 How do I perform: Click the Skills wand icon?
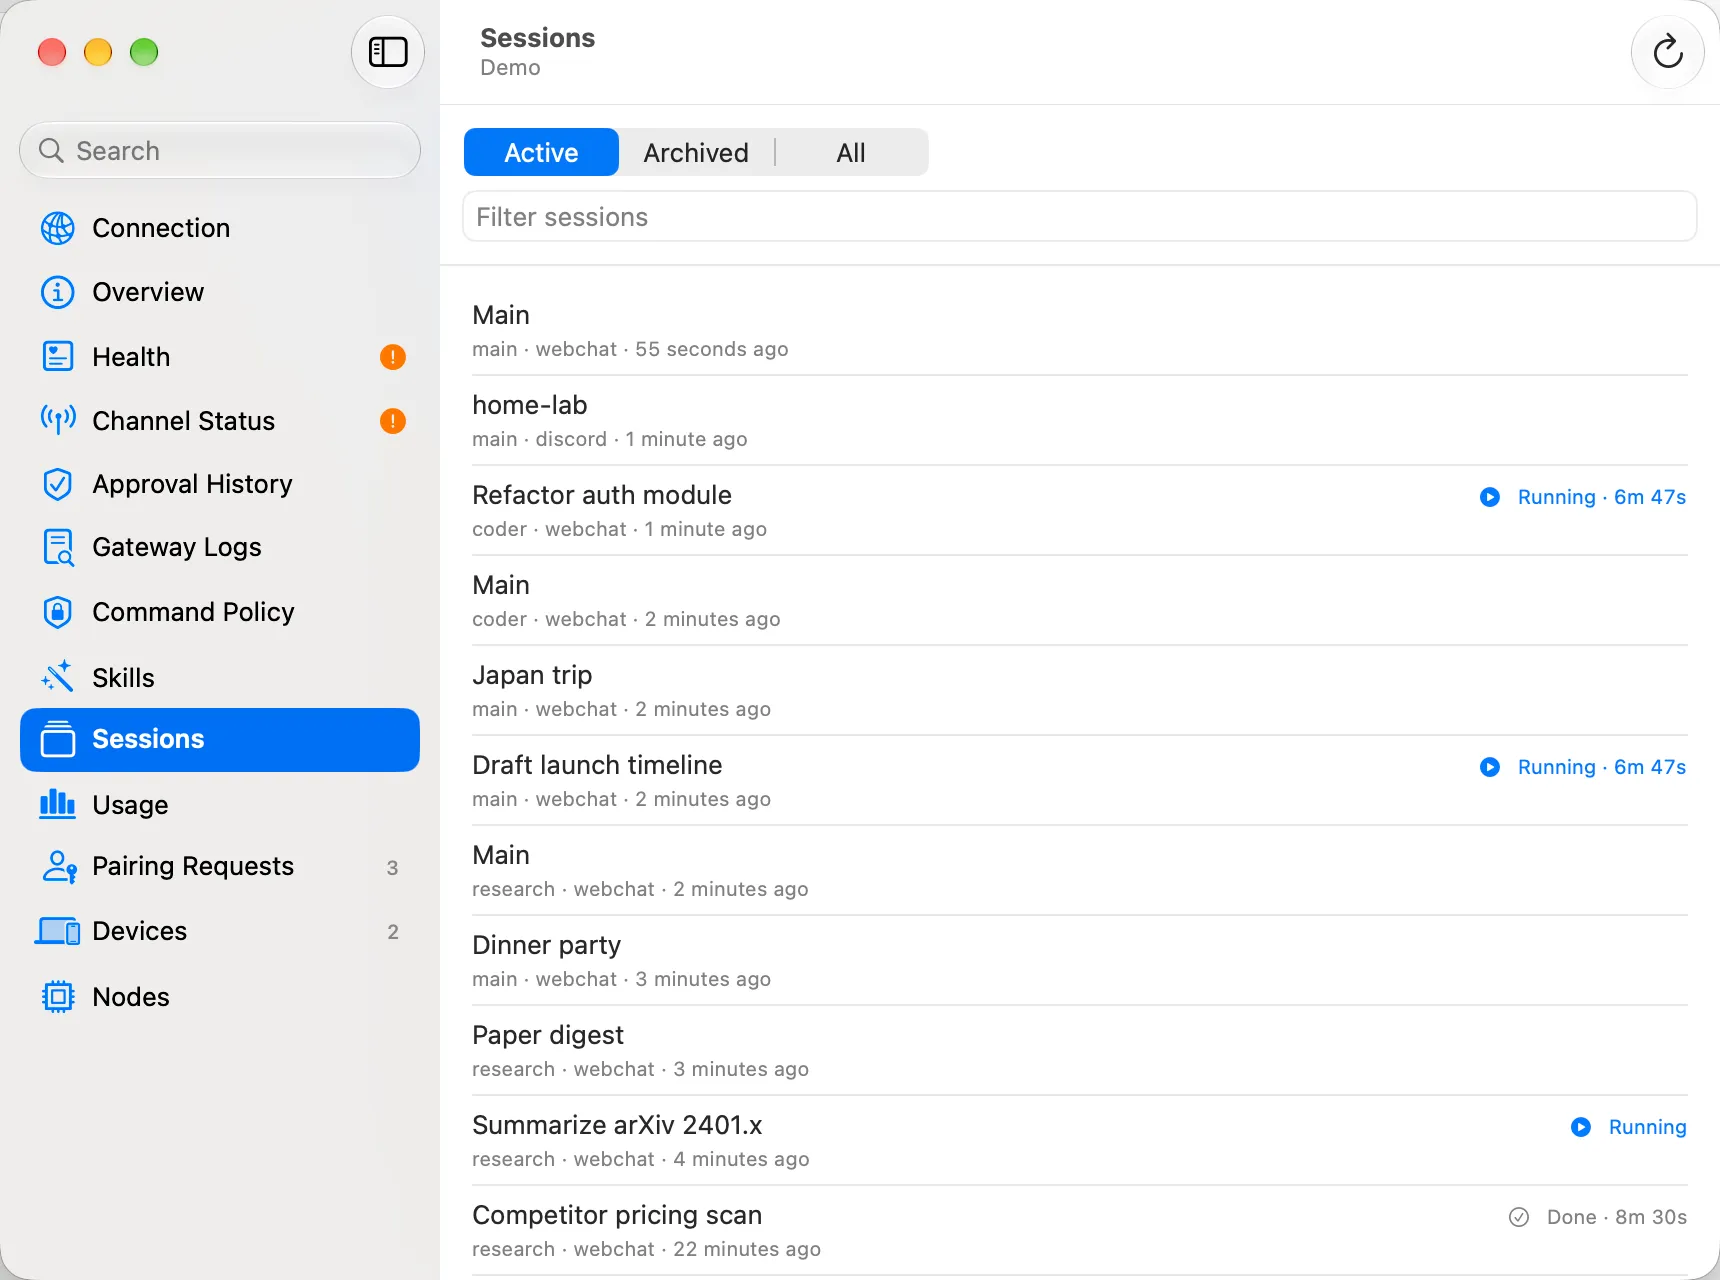click(x=58, y=677)
